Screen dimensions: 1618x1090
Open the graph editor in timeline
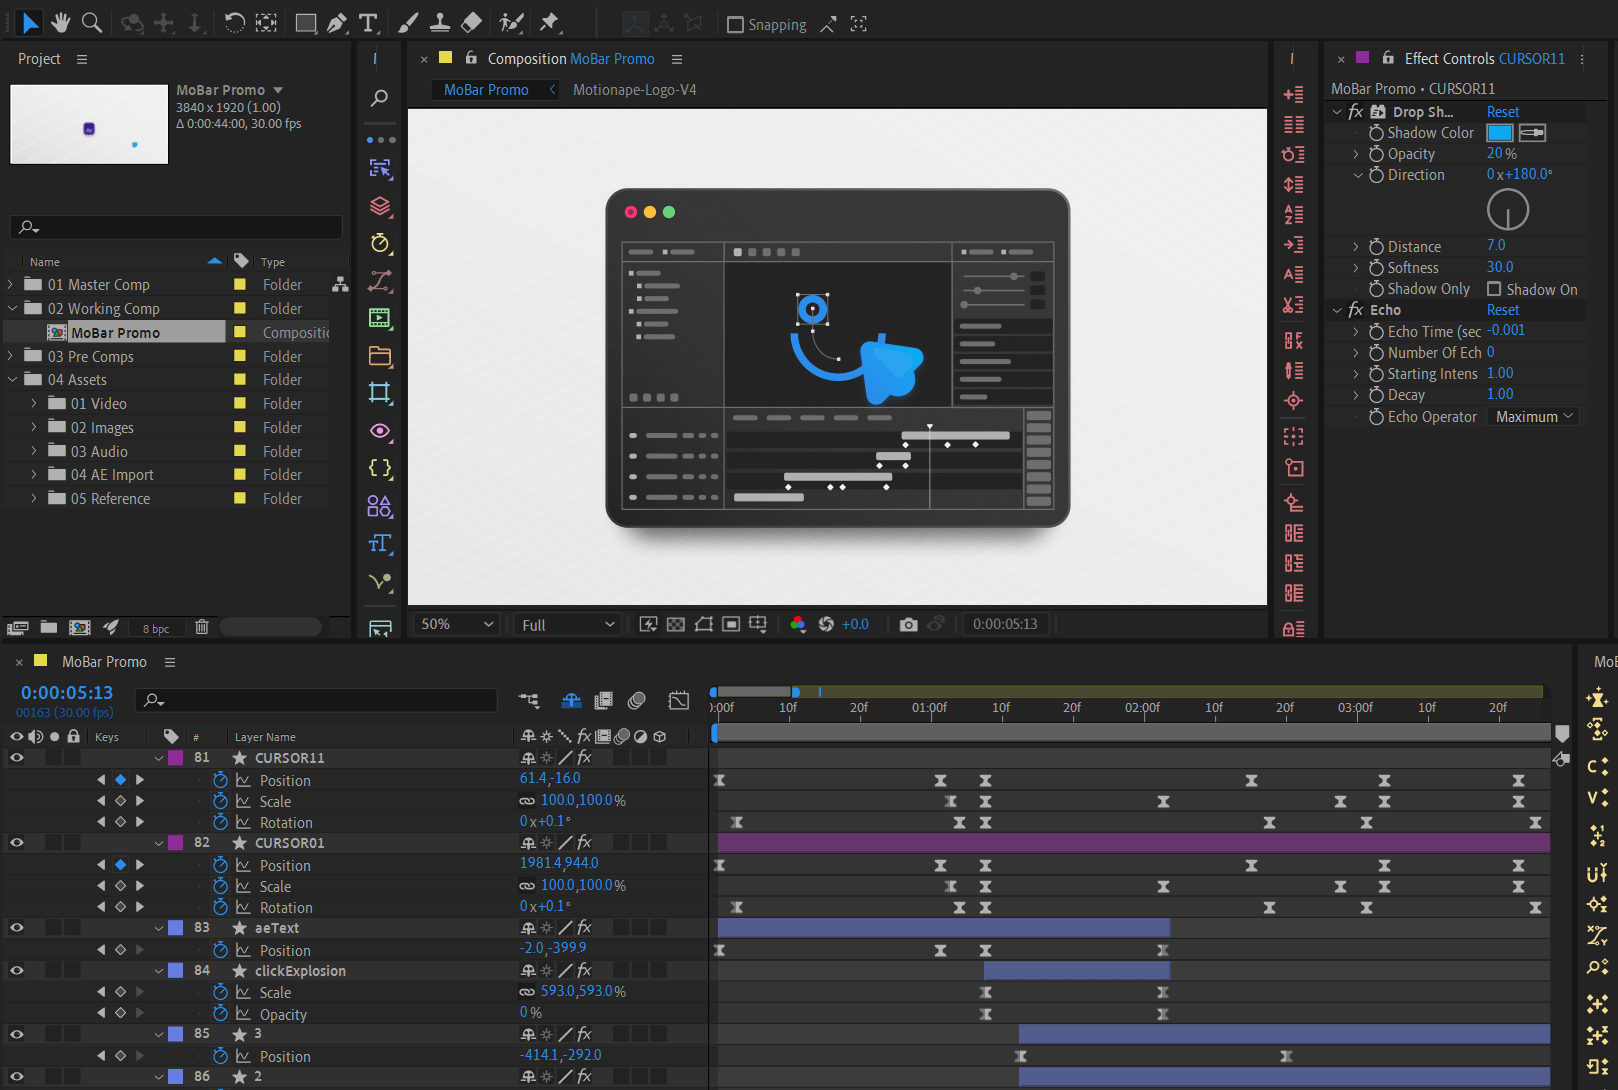point(679,700)
